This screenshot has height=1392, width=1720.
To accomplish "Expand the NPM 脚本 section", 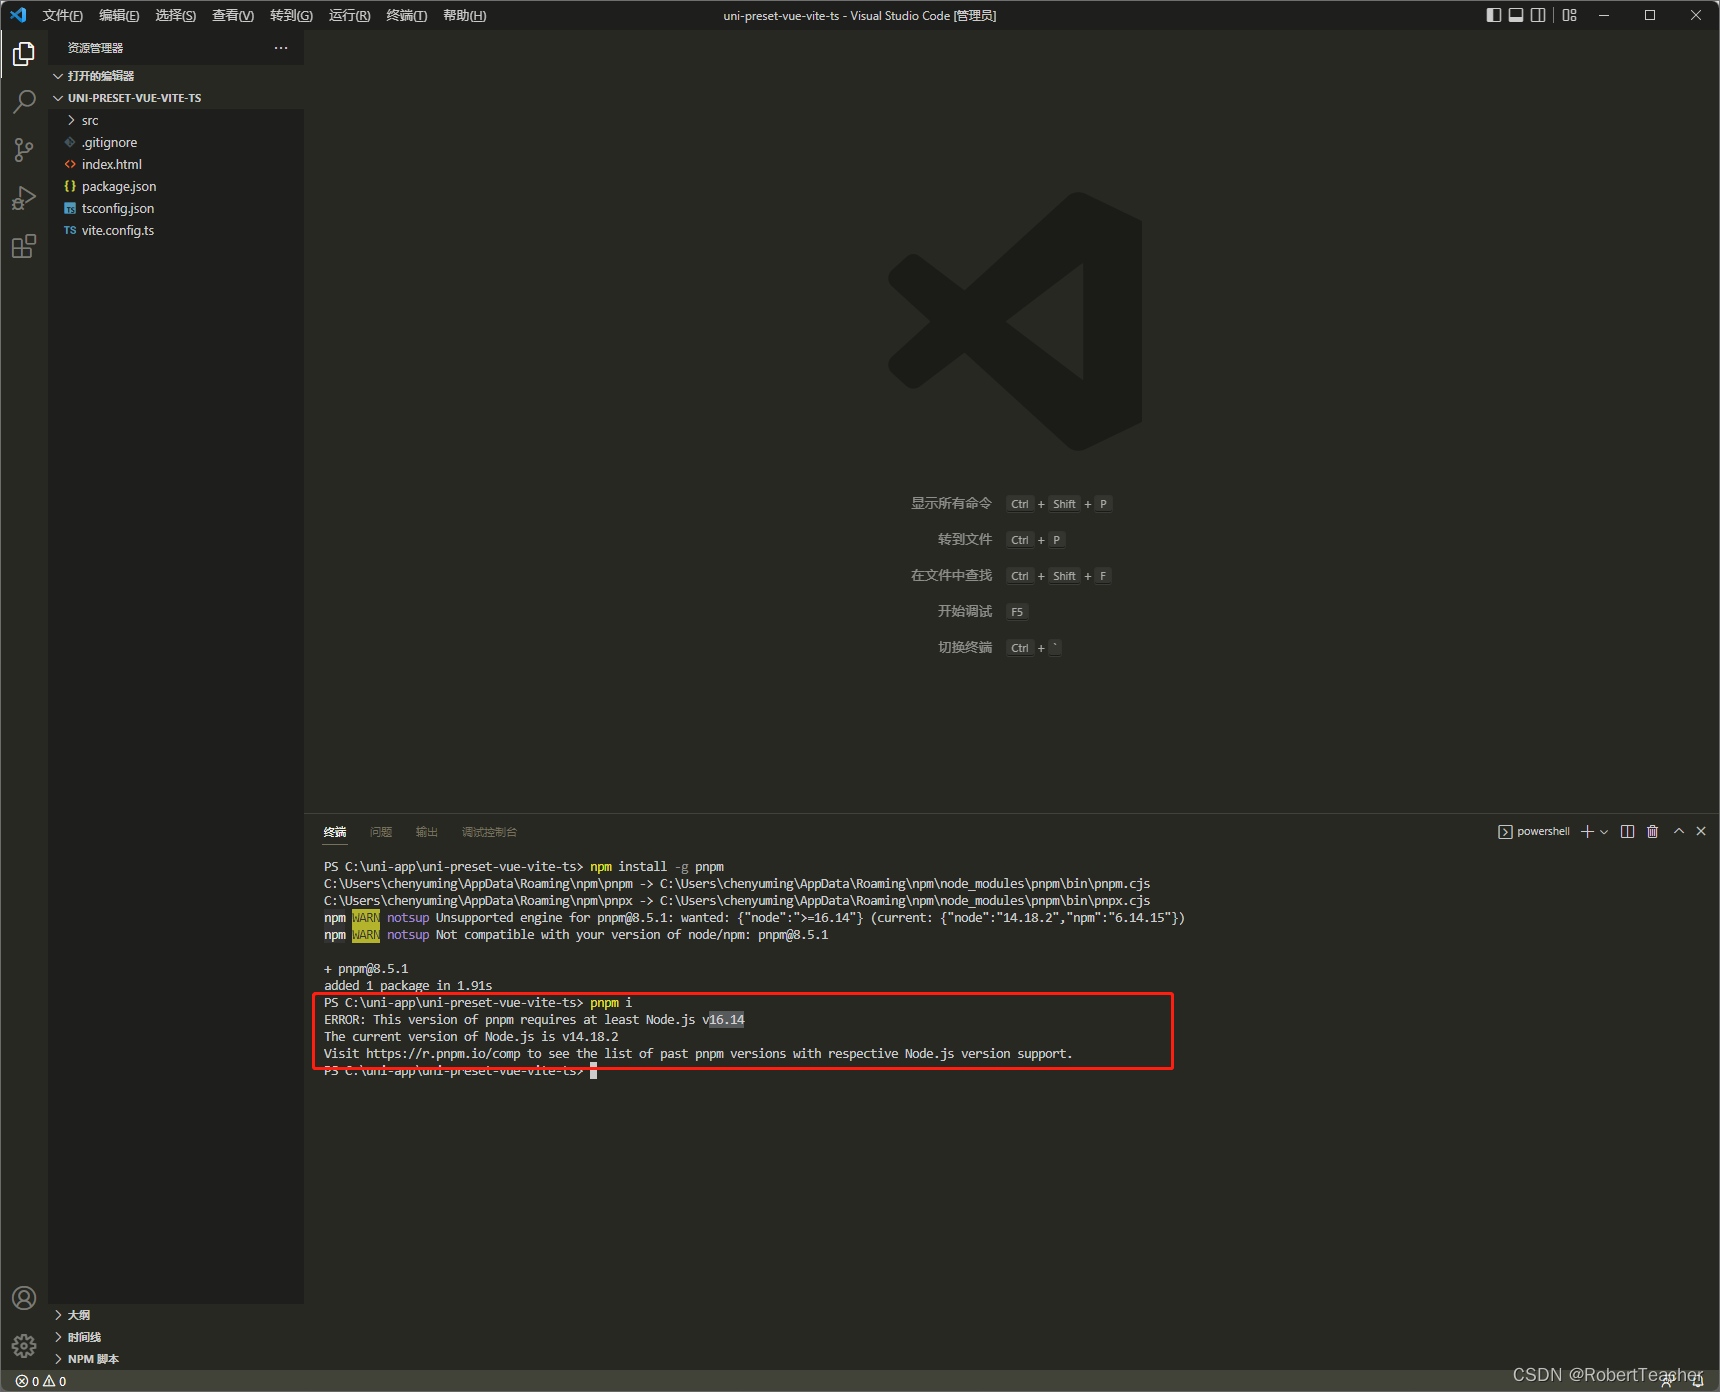I will point(176,1359).
